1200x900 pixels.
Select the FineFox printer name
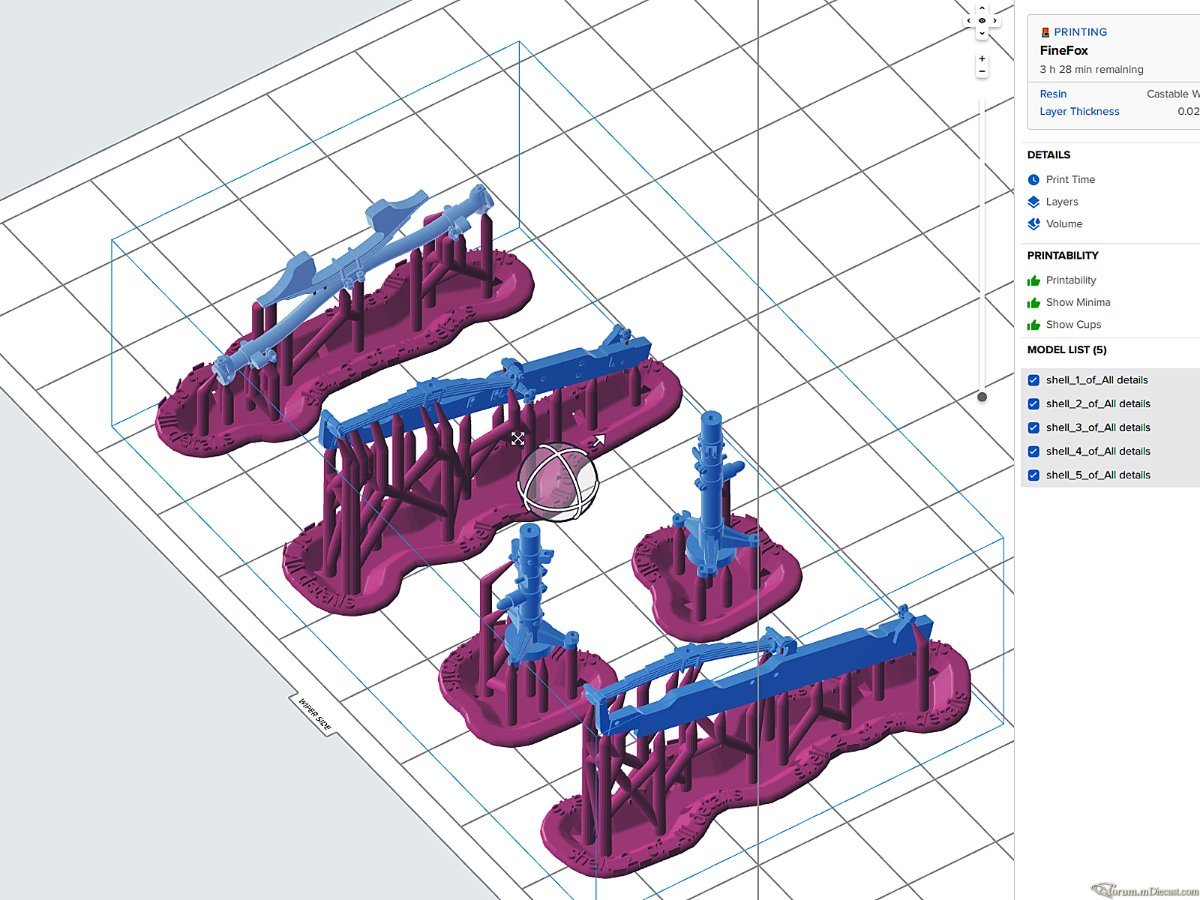coord(1064,50)
